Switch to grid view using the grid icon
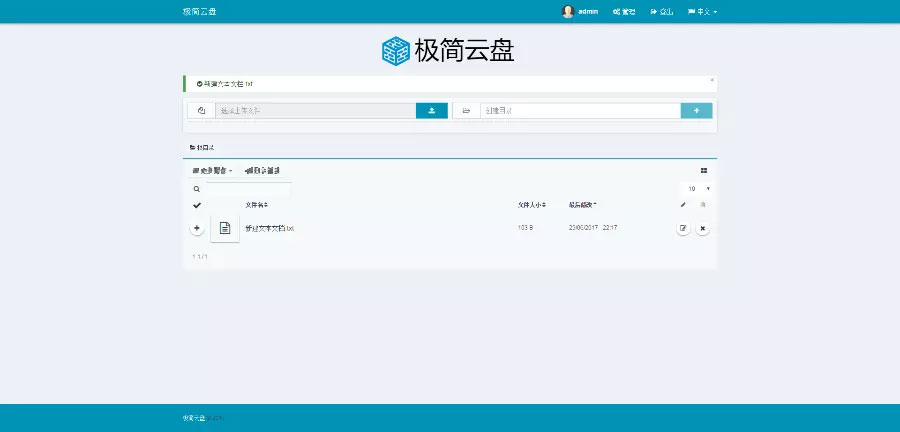Viewport: 900px width, 432px height. coord(704,171)
